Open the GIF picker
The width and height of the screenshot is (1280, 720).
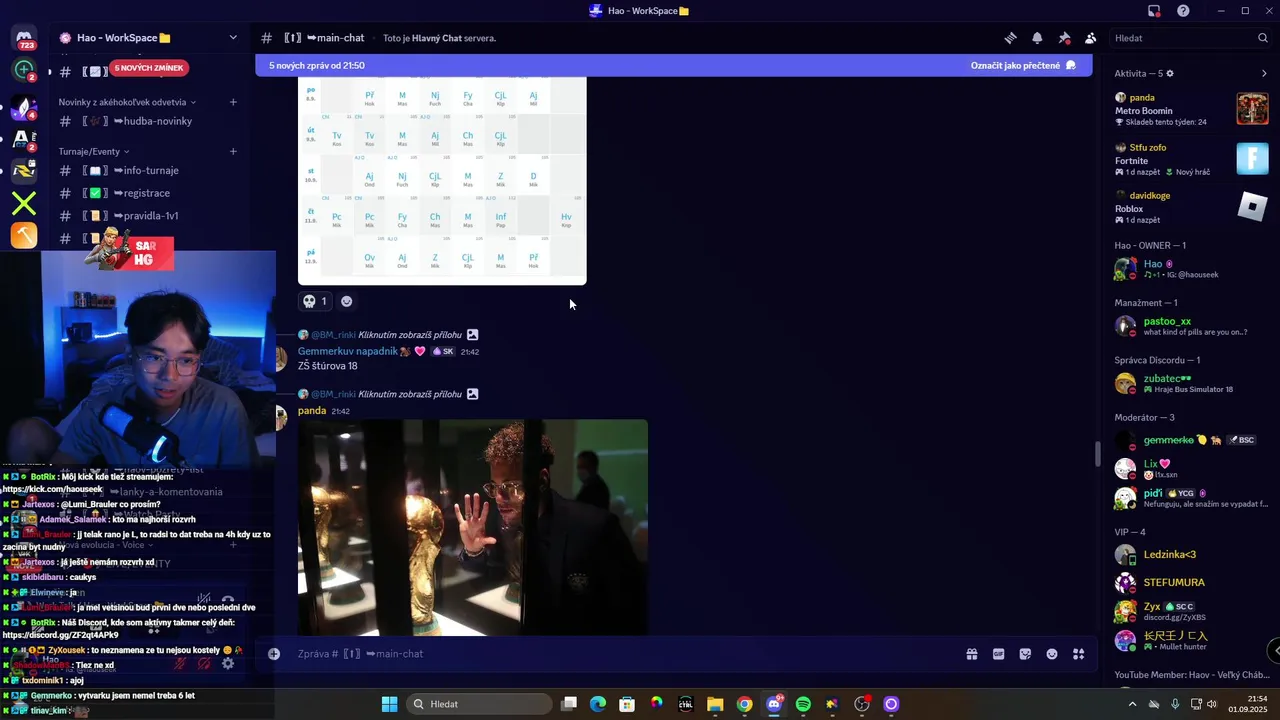click(998, 654)
